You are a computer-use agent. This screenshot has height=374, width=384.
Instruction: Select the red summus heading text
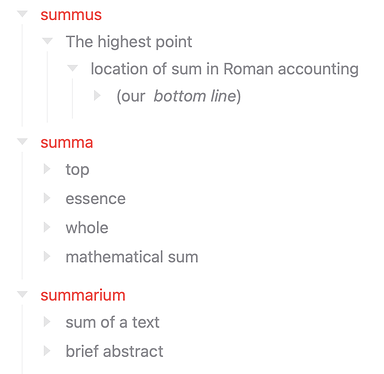[71, 15]
